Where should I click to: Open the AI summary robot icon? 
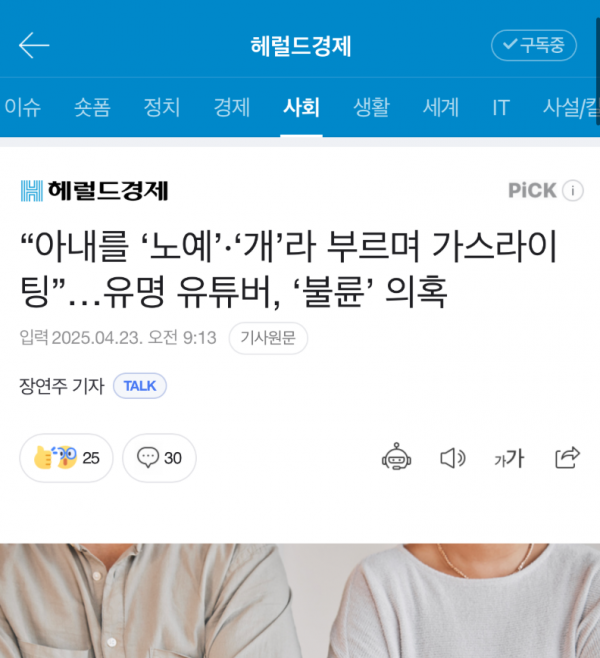tap(396, 457)
